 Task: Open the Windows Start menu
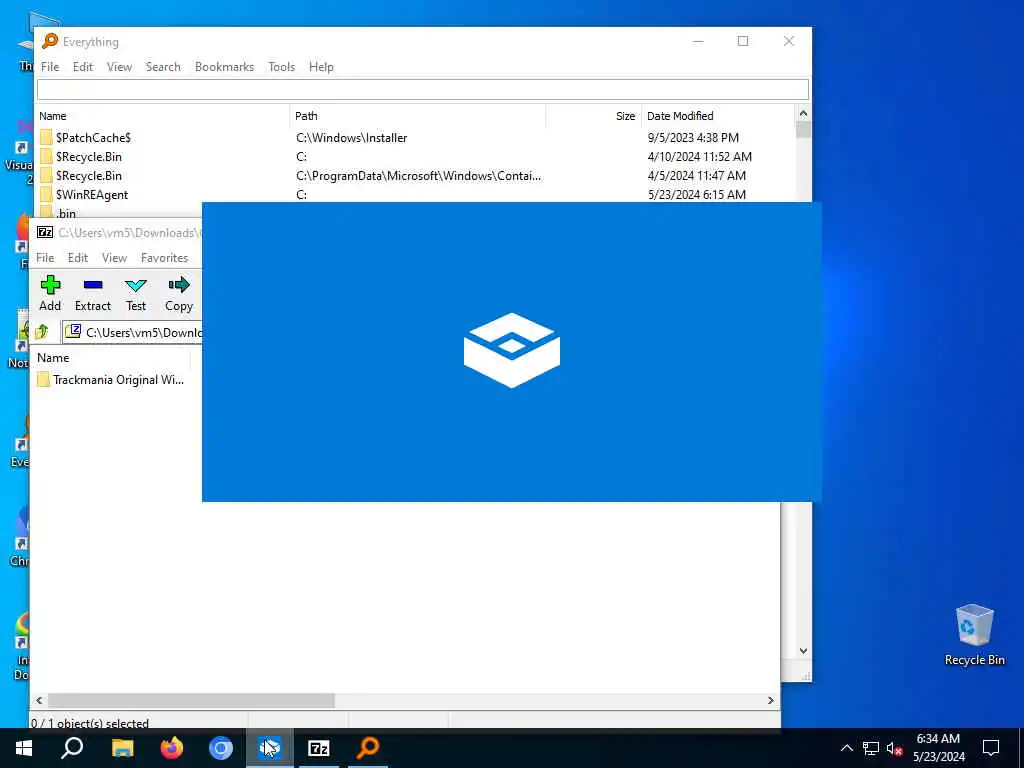pos(24,748)
